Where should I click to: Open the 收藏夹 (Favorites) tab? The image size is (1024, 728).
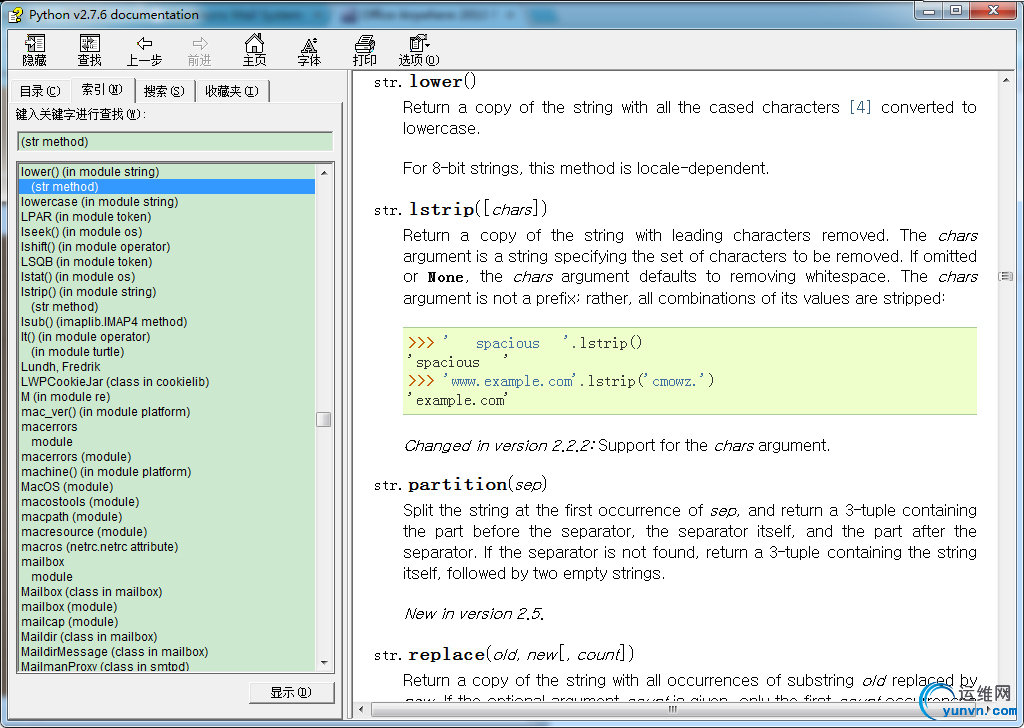coord(231,91)
